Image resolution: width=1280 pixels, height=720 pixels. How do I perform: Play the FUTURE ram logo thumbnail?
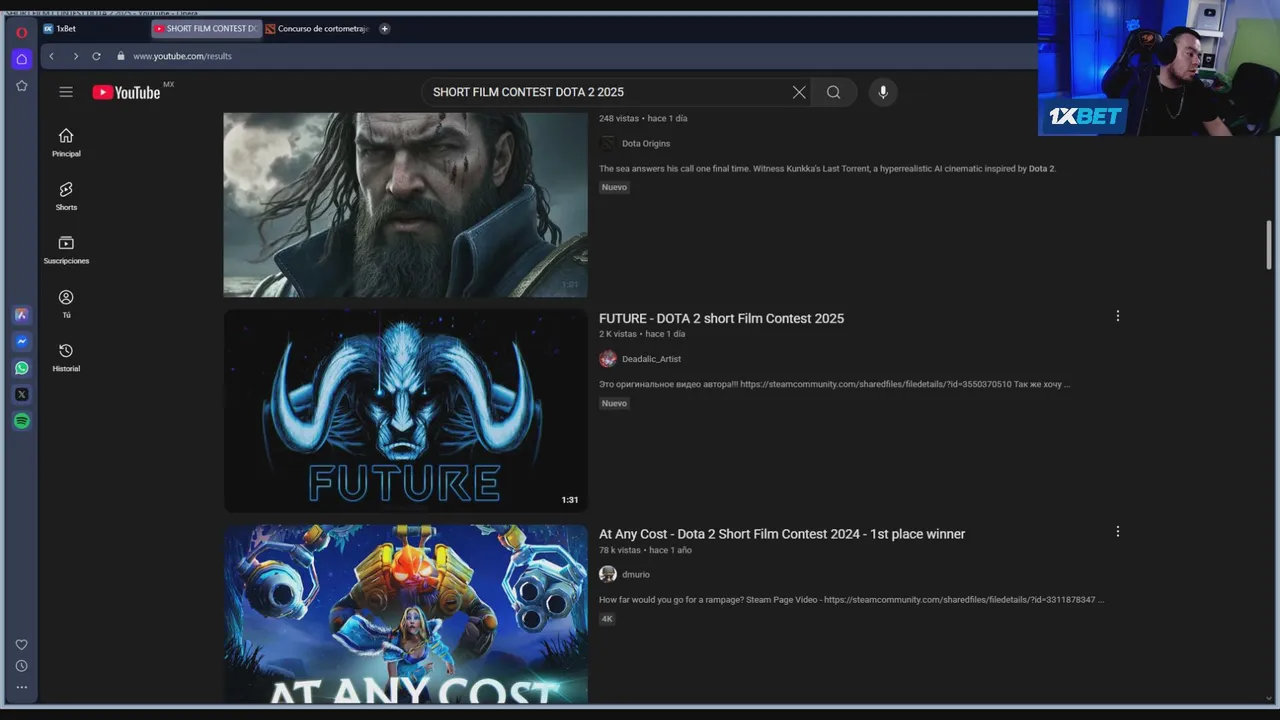[x=405, y=411]
